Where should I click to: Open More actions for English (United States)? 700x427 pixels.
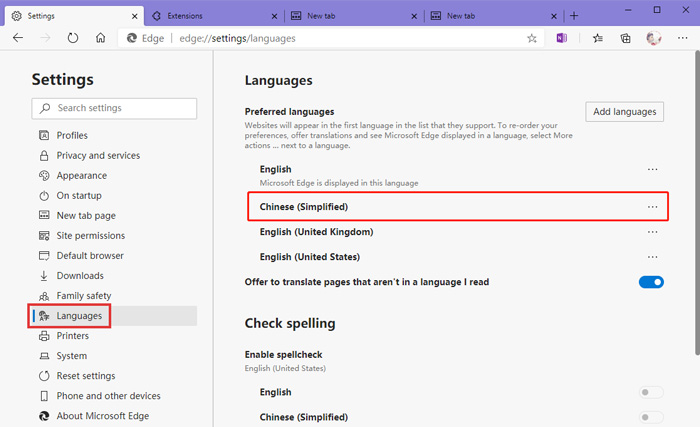(x=652, y=257)
